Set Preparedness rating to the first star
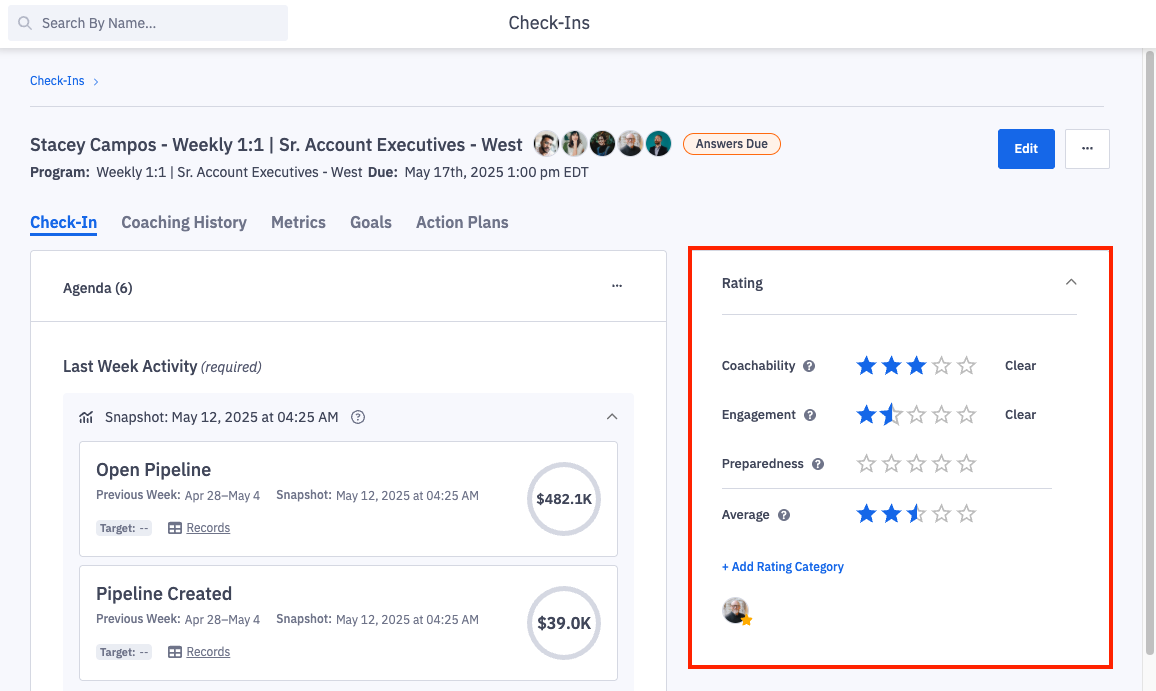The height and width of the screenshot is (691, 1156). pyautogui.click(x=866, y=464)
